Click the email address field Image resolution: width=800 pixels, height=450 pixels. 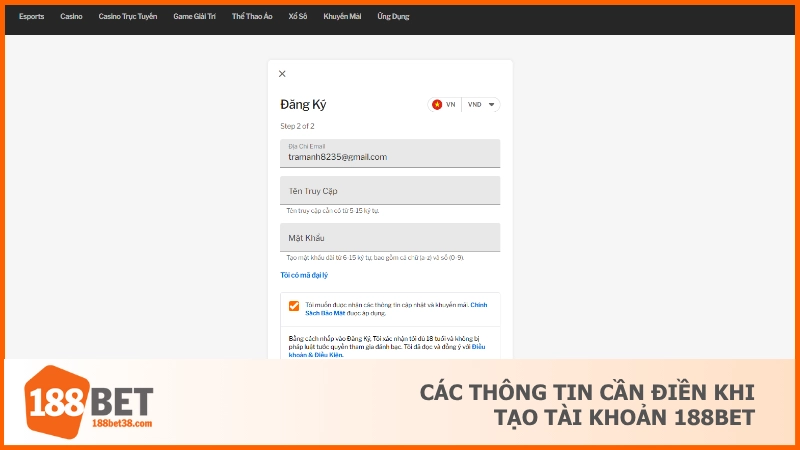coord(390,153)
